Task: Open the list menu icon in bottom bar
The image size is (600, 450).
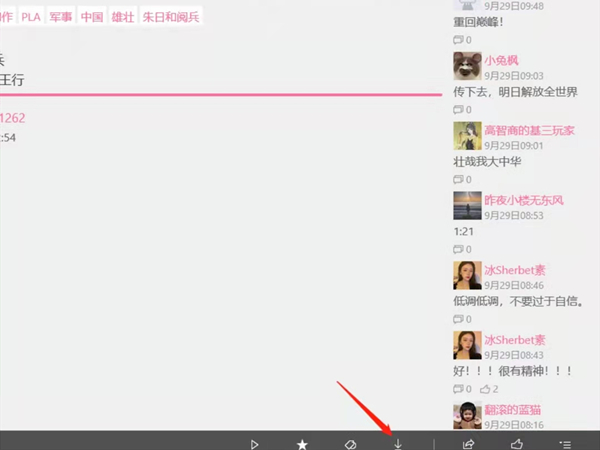Action: pyautogui.click(x=565, y=444)
